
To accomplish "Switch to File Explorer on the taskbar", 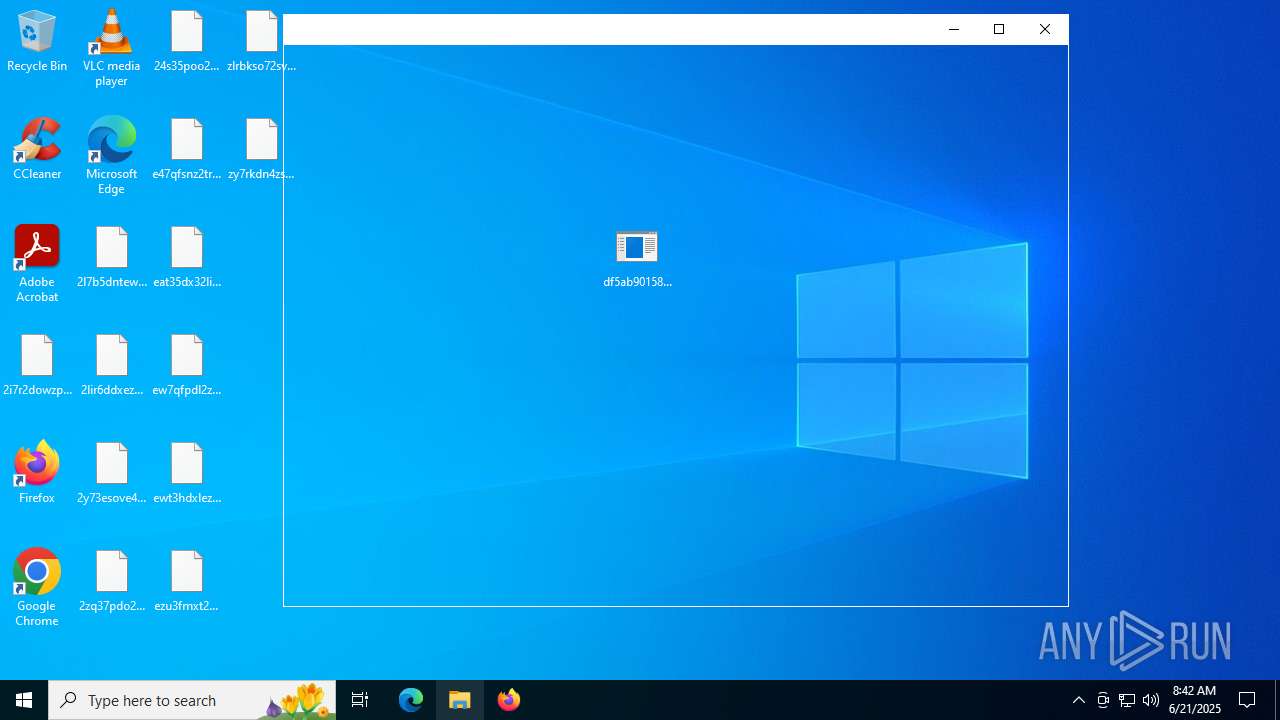I will (460, 700).
